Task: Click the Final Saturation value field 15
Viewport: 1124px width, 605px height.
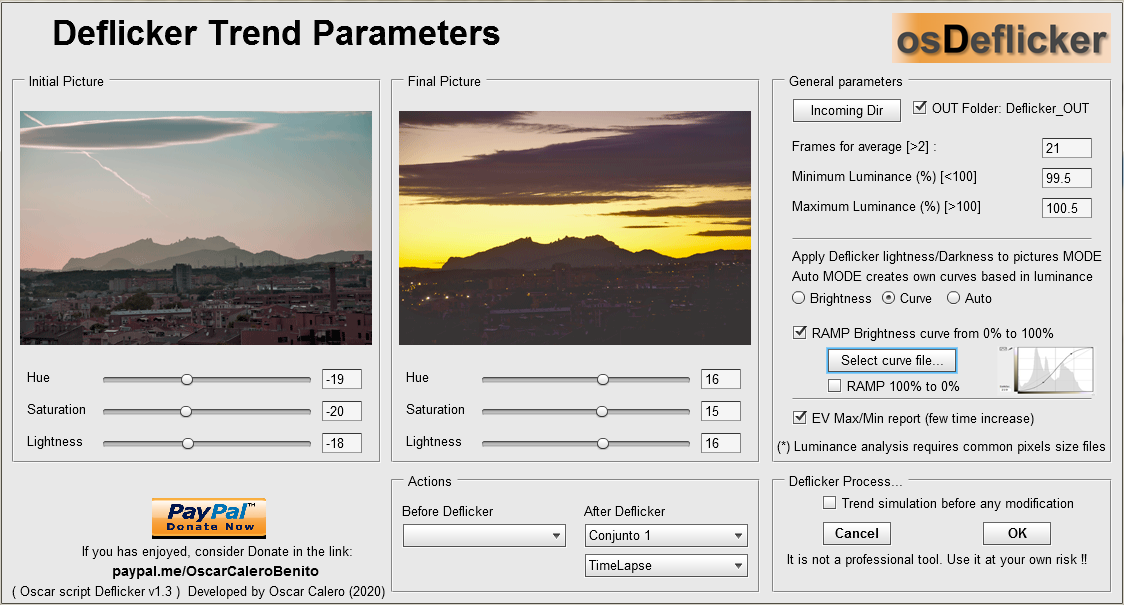Action: coord(721,411)
